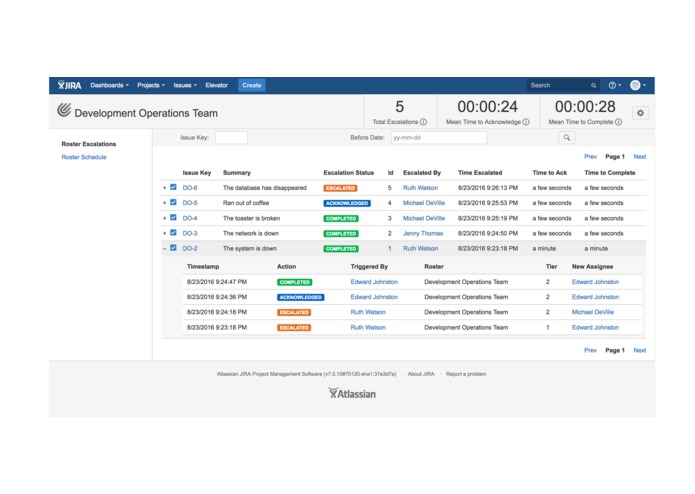Click Report a problem footer link

[x=466, y=374]
